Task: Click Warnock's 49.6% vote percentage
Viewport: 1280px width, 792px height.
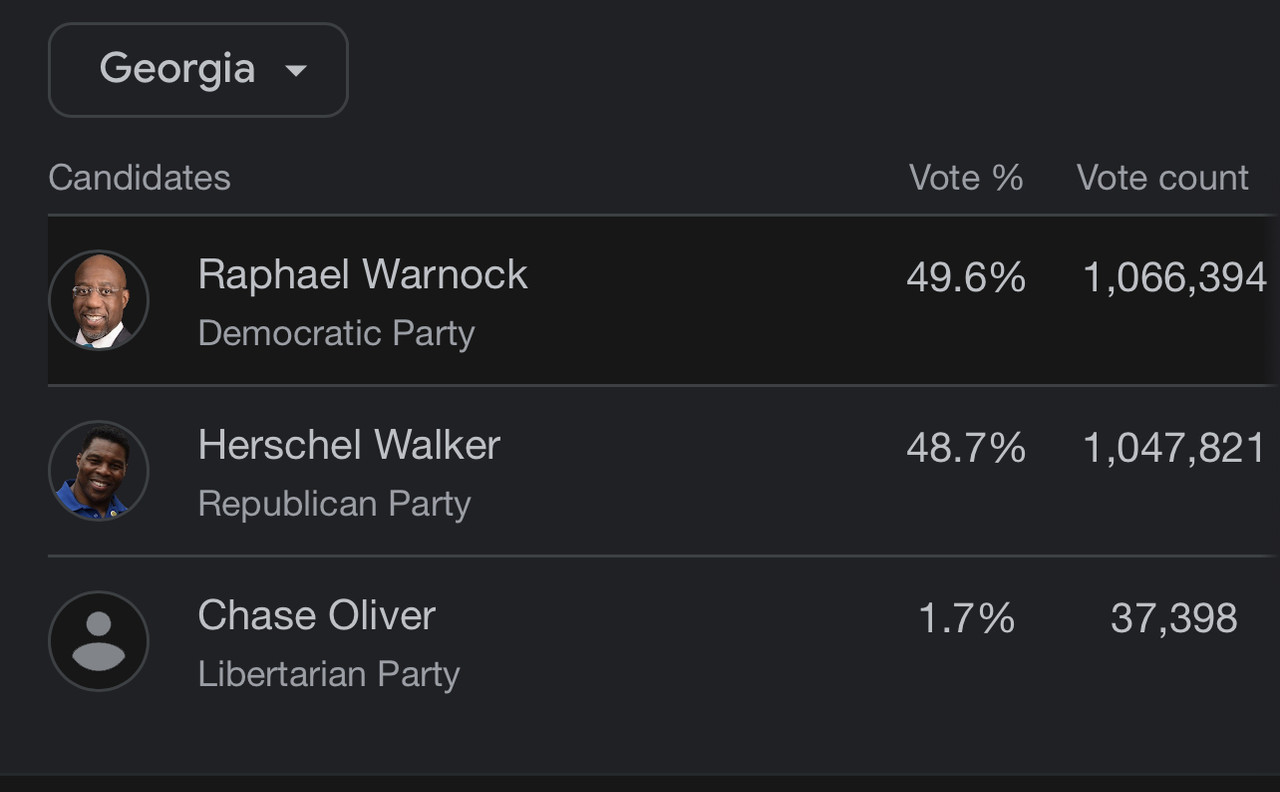Action: [966, 278]
